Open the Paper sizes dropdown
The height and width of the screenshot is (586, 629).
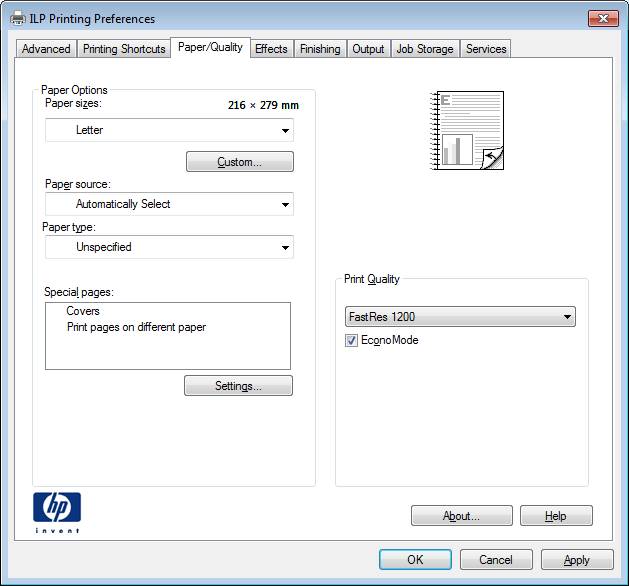(169, 130)
